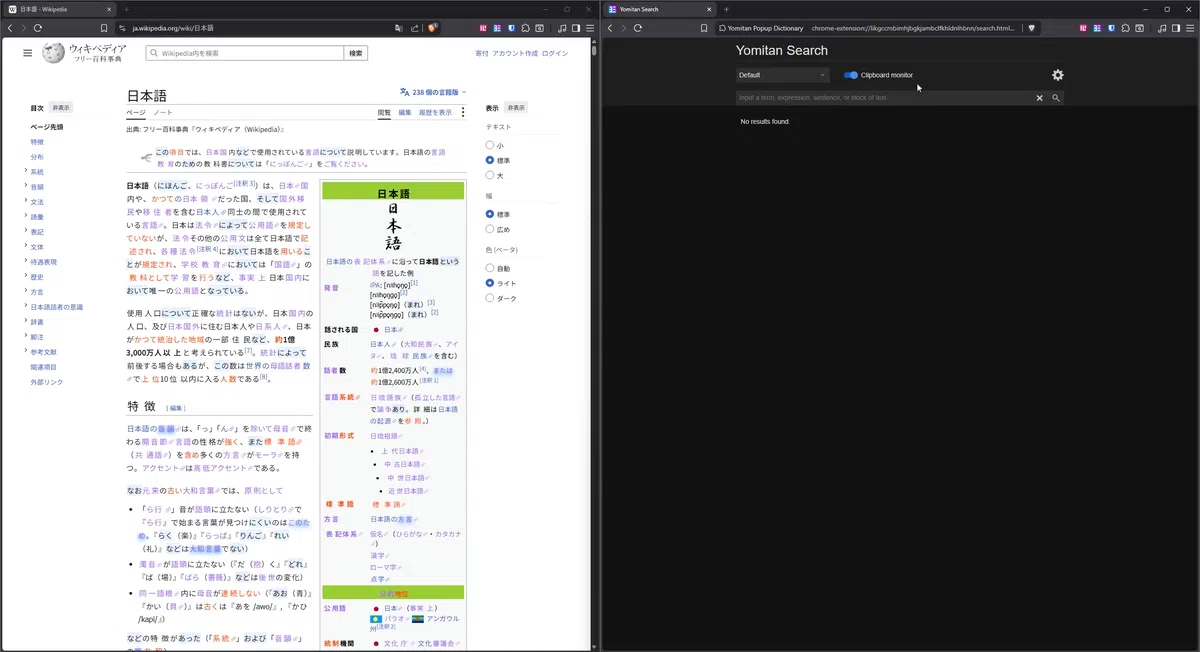Open the 238個の言語版 language dropdown
Viewport: 1200px width, 652px height.
point(433,91)
